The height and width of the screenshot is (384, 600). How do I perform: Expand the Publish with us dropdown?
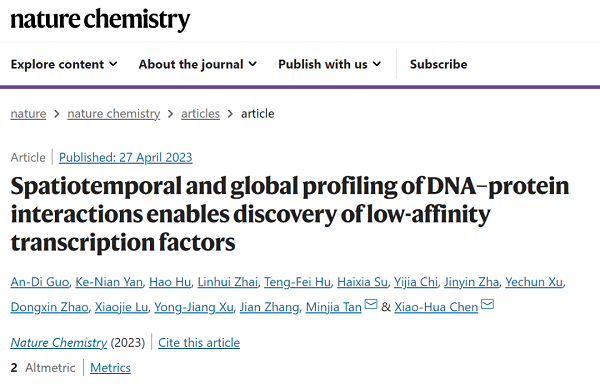click(329, 64)
